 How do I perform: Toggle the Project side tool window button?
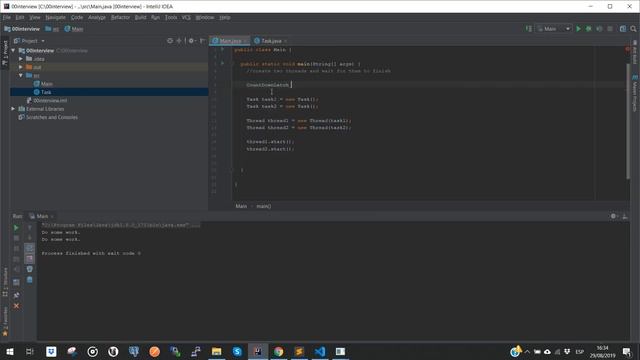click(5, 53)
